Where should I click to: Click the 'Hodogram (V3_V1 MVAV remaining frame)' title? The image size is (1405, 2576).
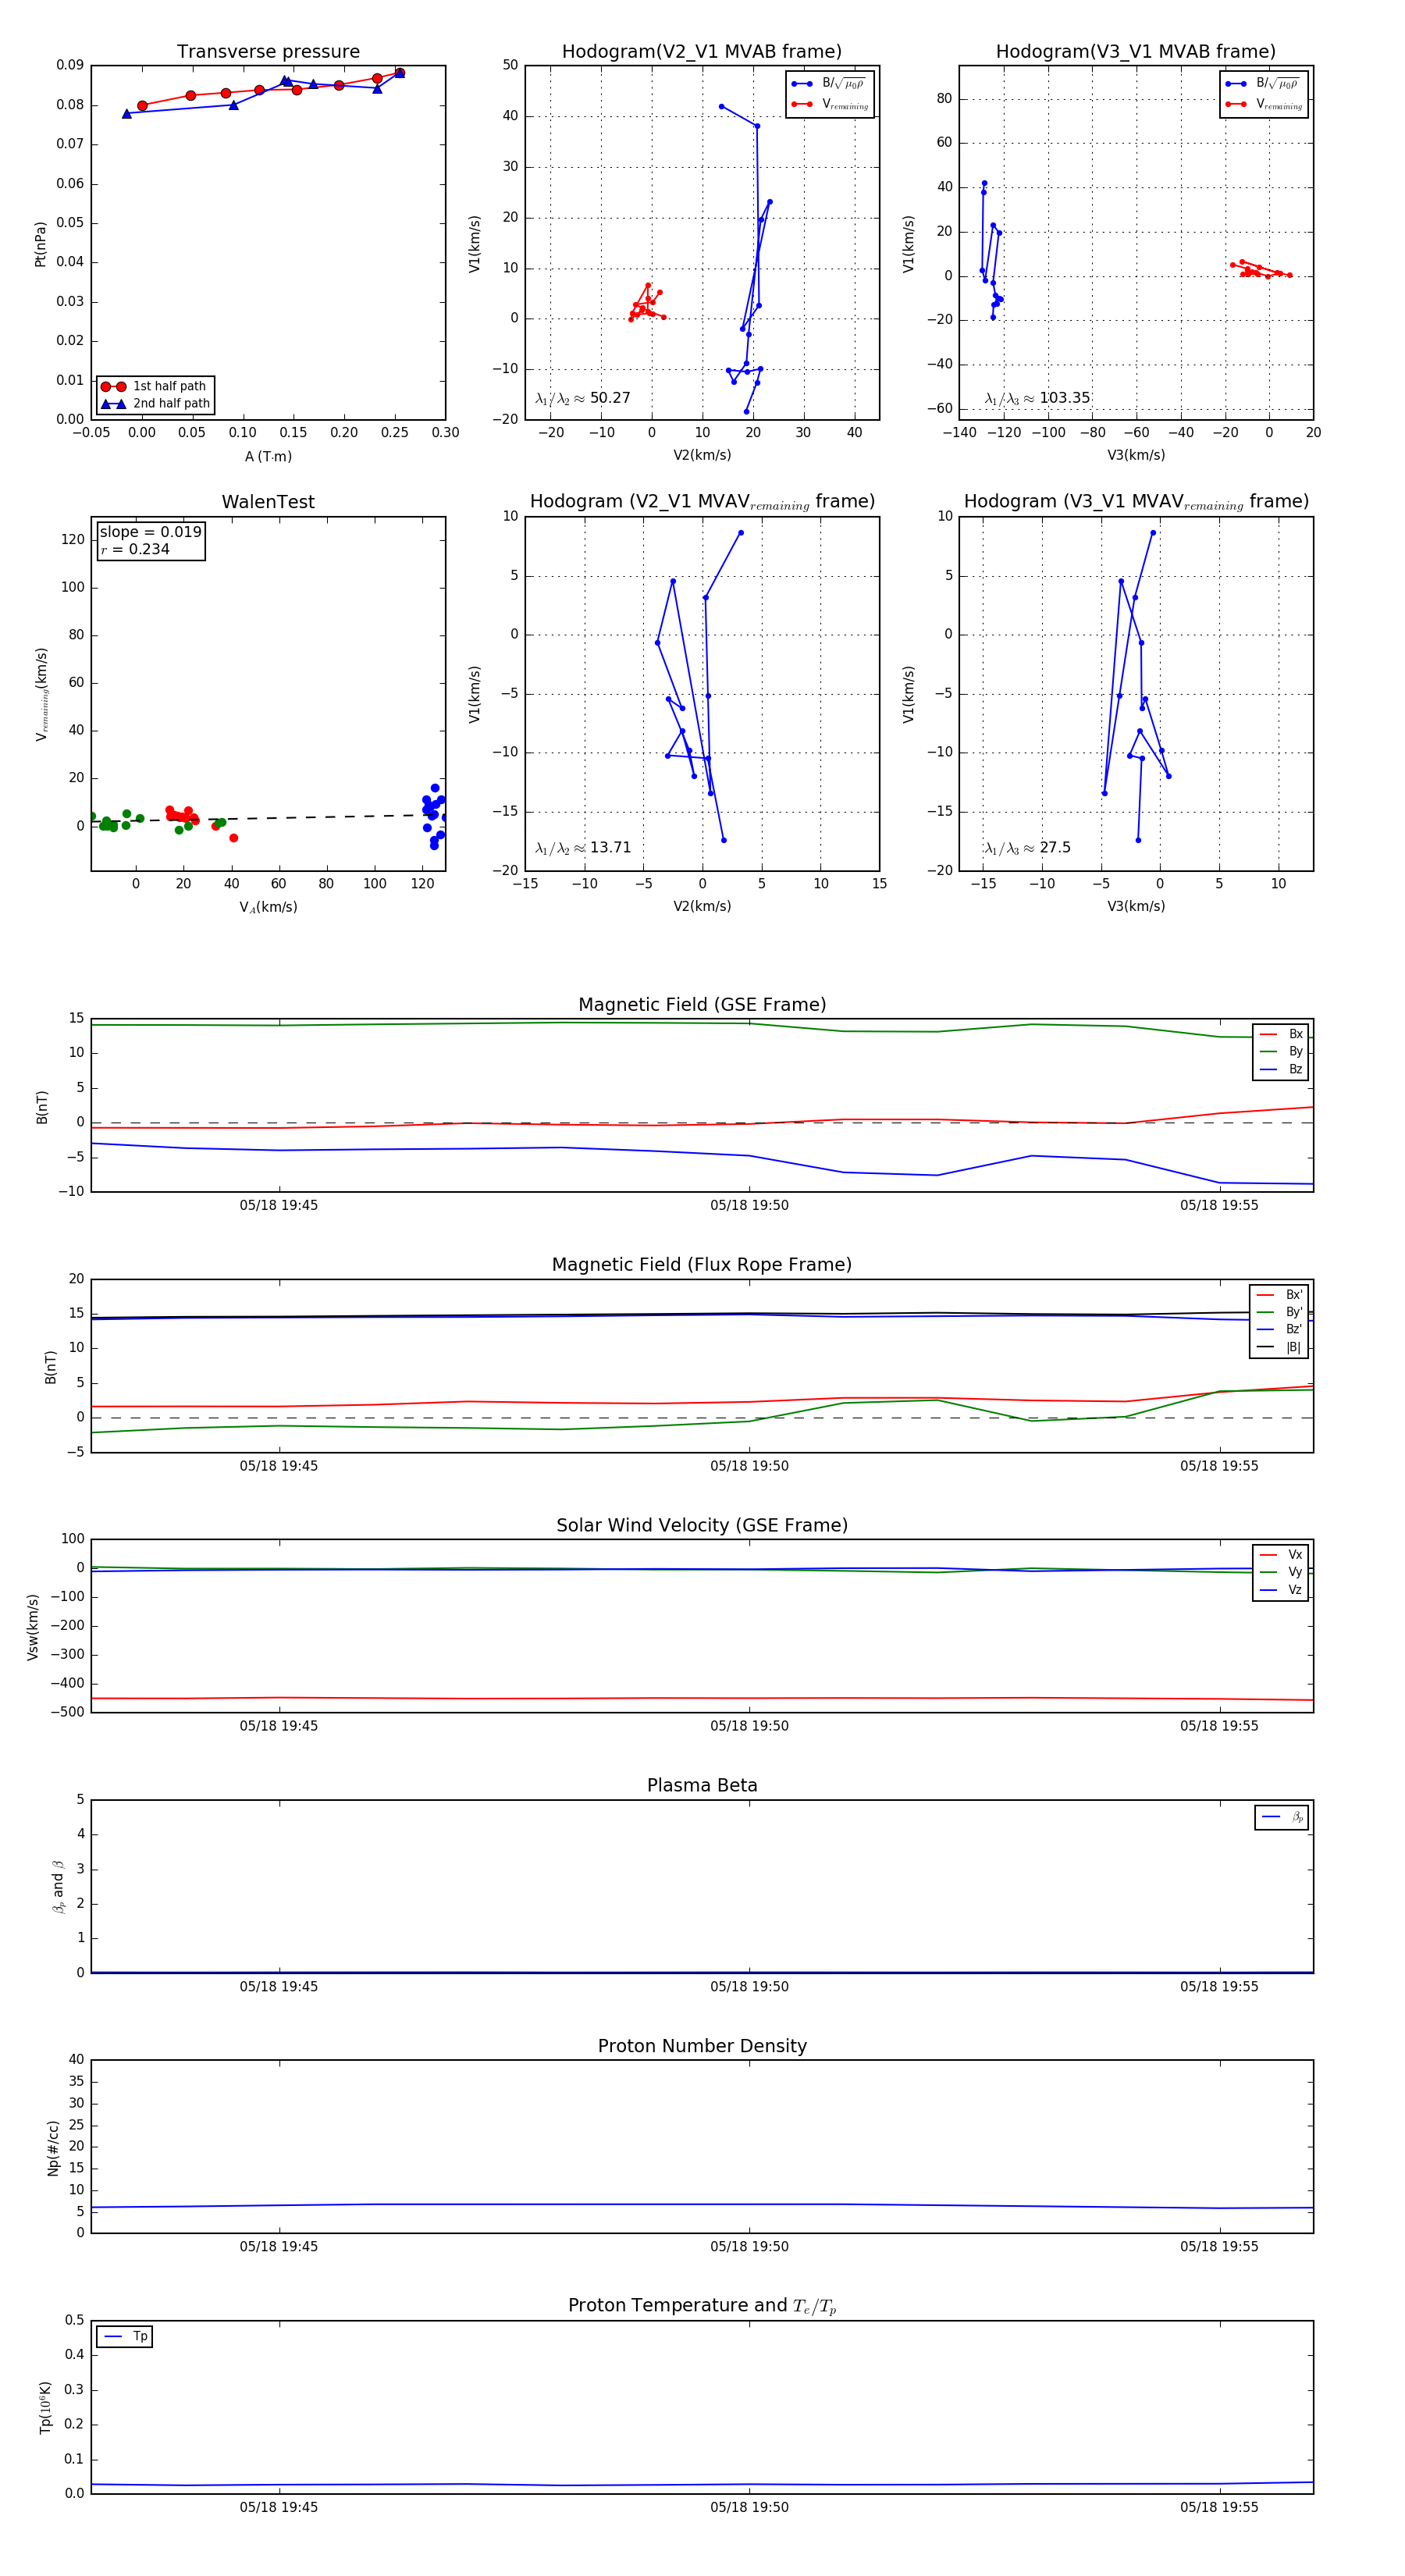pos(1136,502)
